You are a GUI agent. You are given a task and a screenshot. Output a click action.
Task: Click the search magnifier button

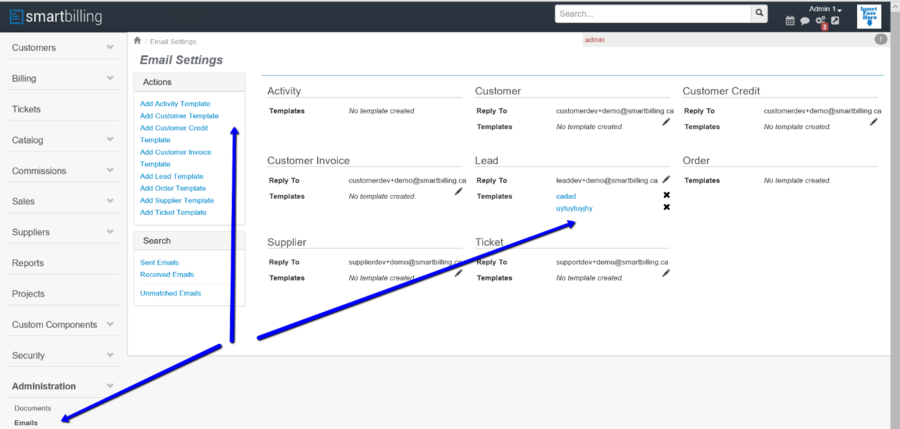point(759,14)
